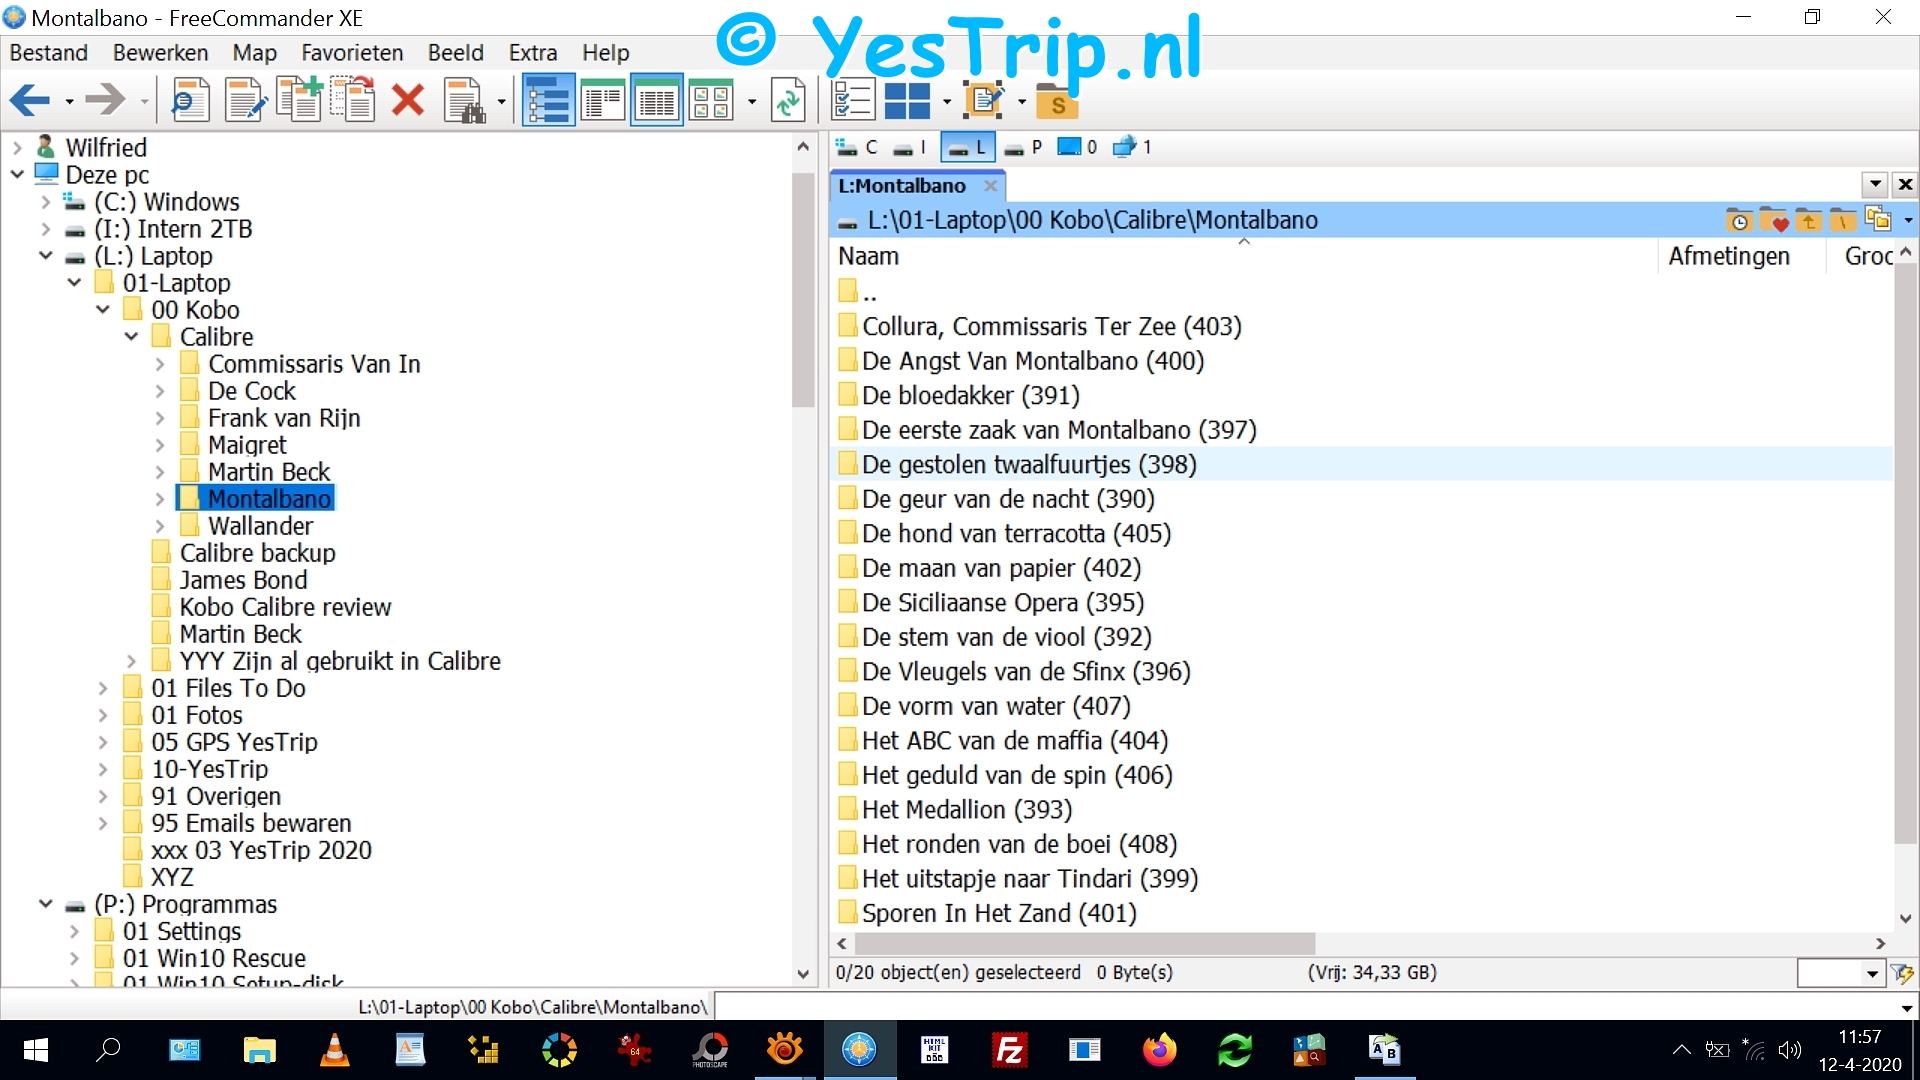This screenshot has width=1920, height=1080.
Task: Click the red X delete icon
Action: point(407,100)
